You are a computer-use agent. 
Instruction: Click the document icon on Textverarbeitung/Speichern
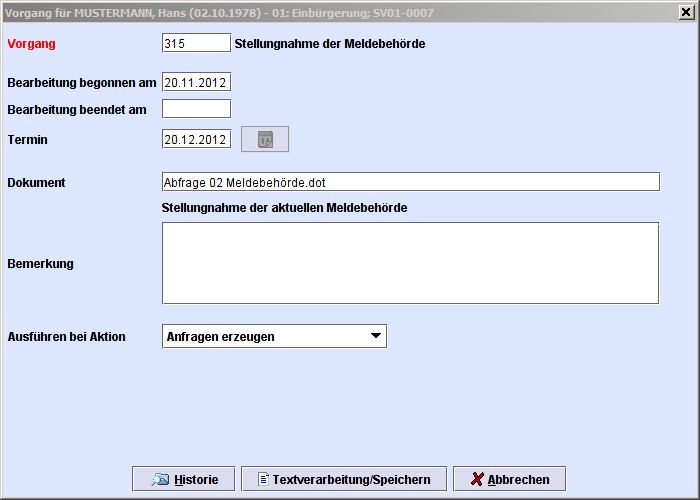(x=264, y=479)
